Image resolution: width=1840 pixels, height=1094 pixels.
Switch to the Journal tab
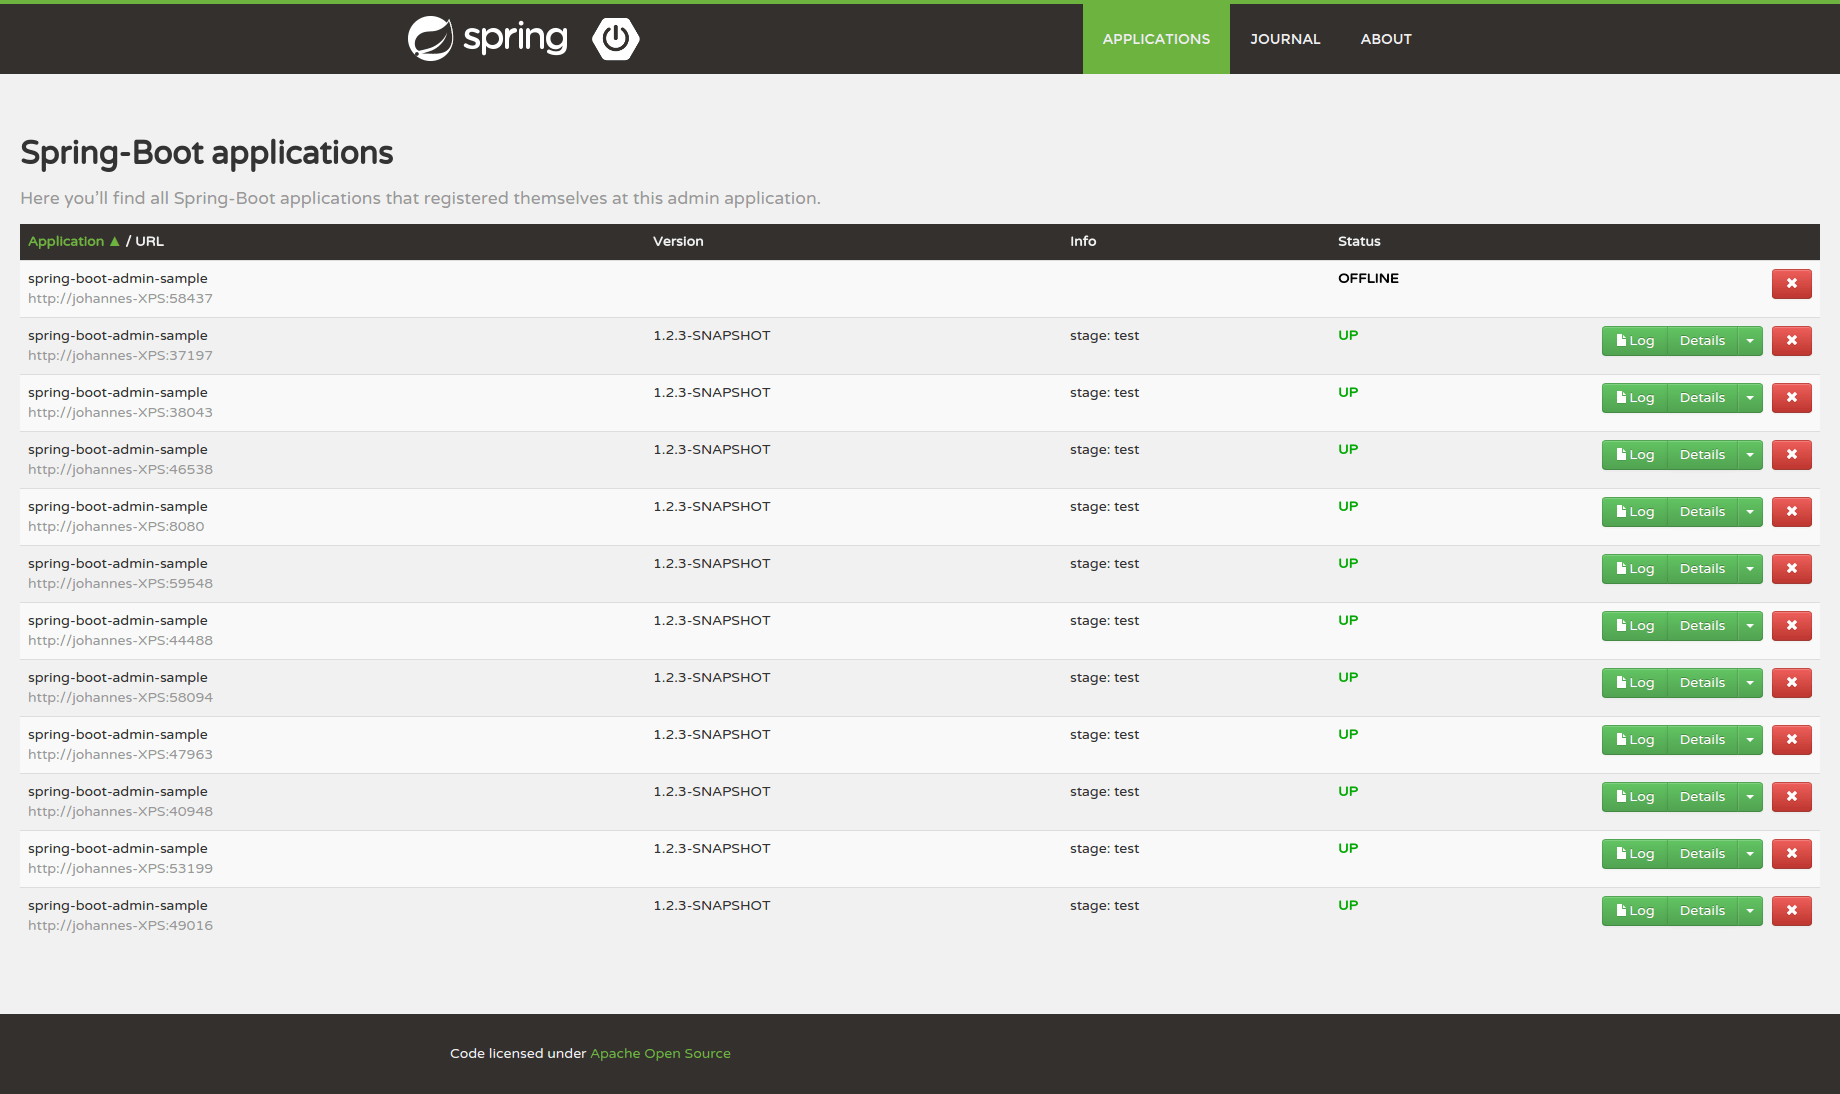1285,39
